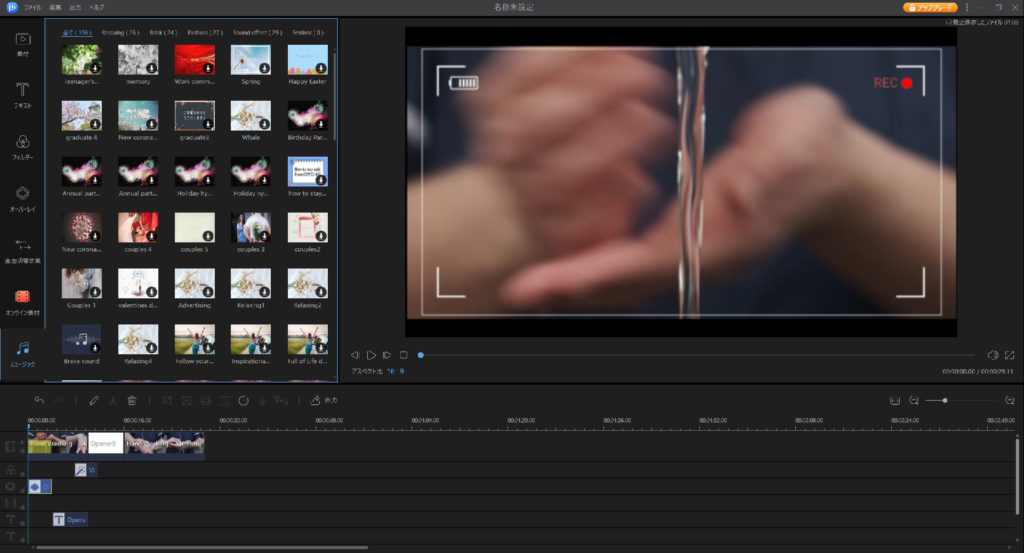
Task: Select 'Advertising' music thumbnail
Action: point(195,284)
